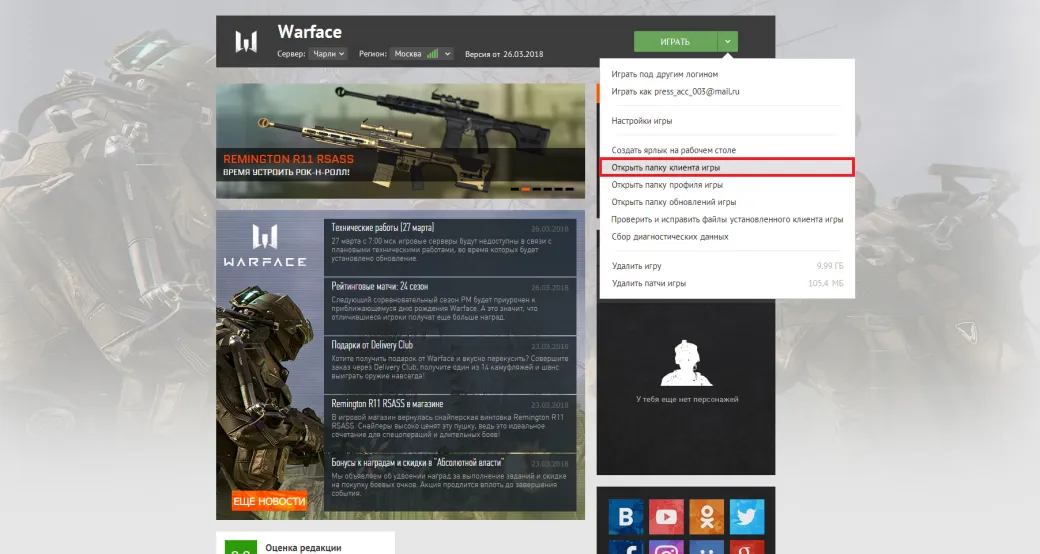Select Играть под другим логином
Viewport: 1040px width, 554px height.
(x=665, y=74)
